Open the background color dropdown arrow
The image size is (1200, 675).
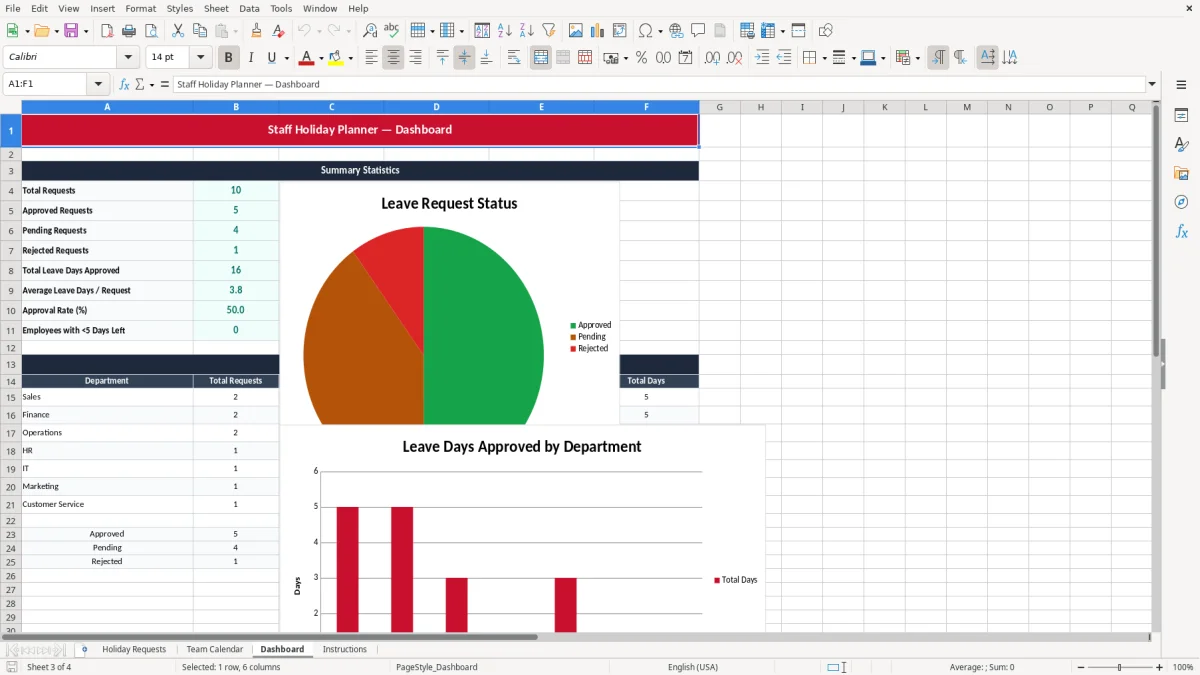click(x=350, y=58)
